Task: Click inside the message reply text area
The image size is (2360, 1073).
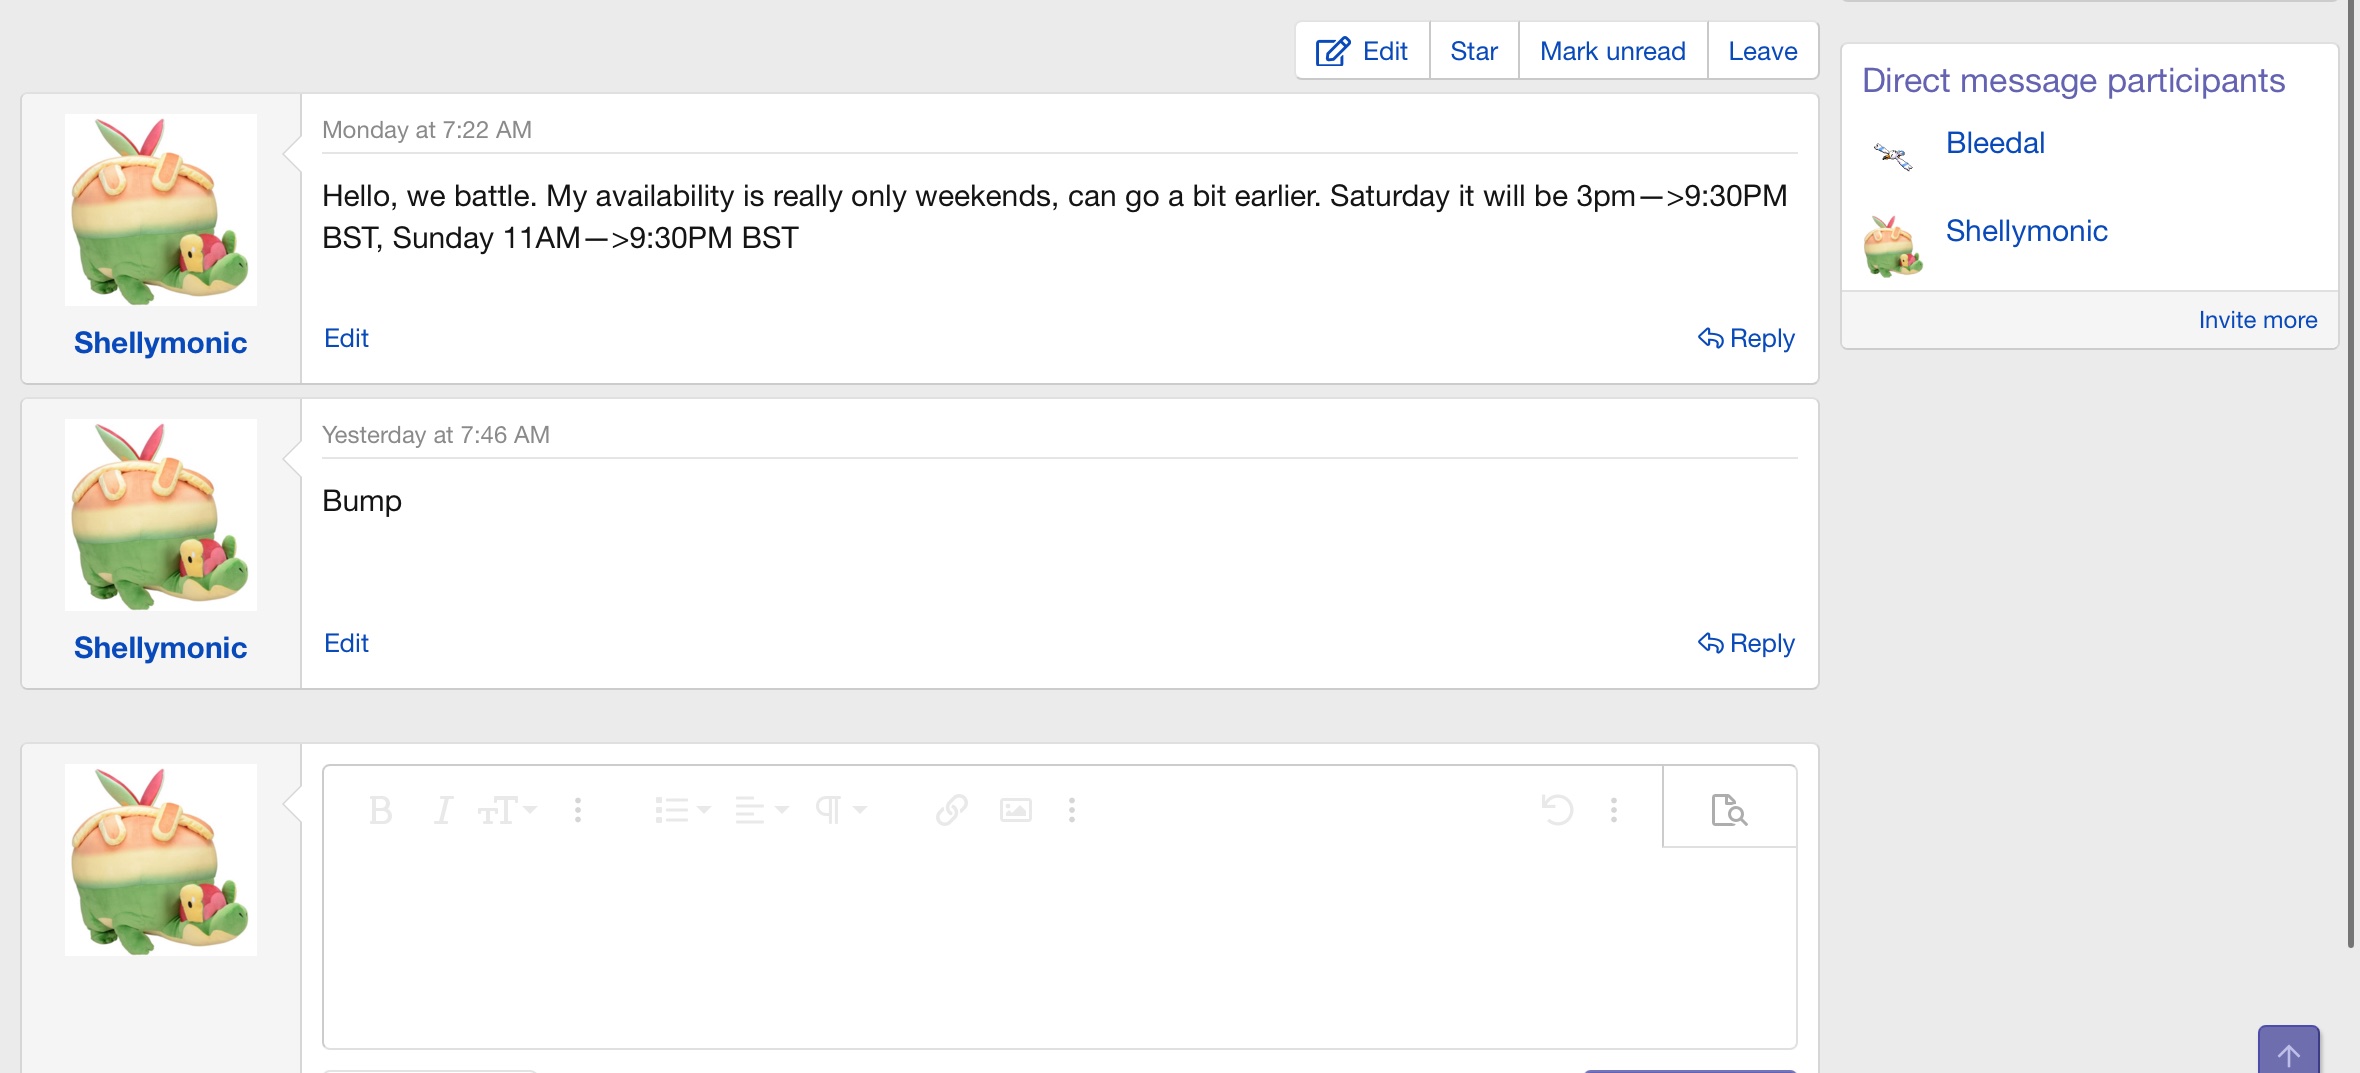Action: tap(1059, 945)
